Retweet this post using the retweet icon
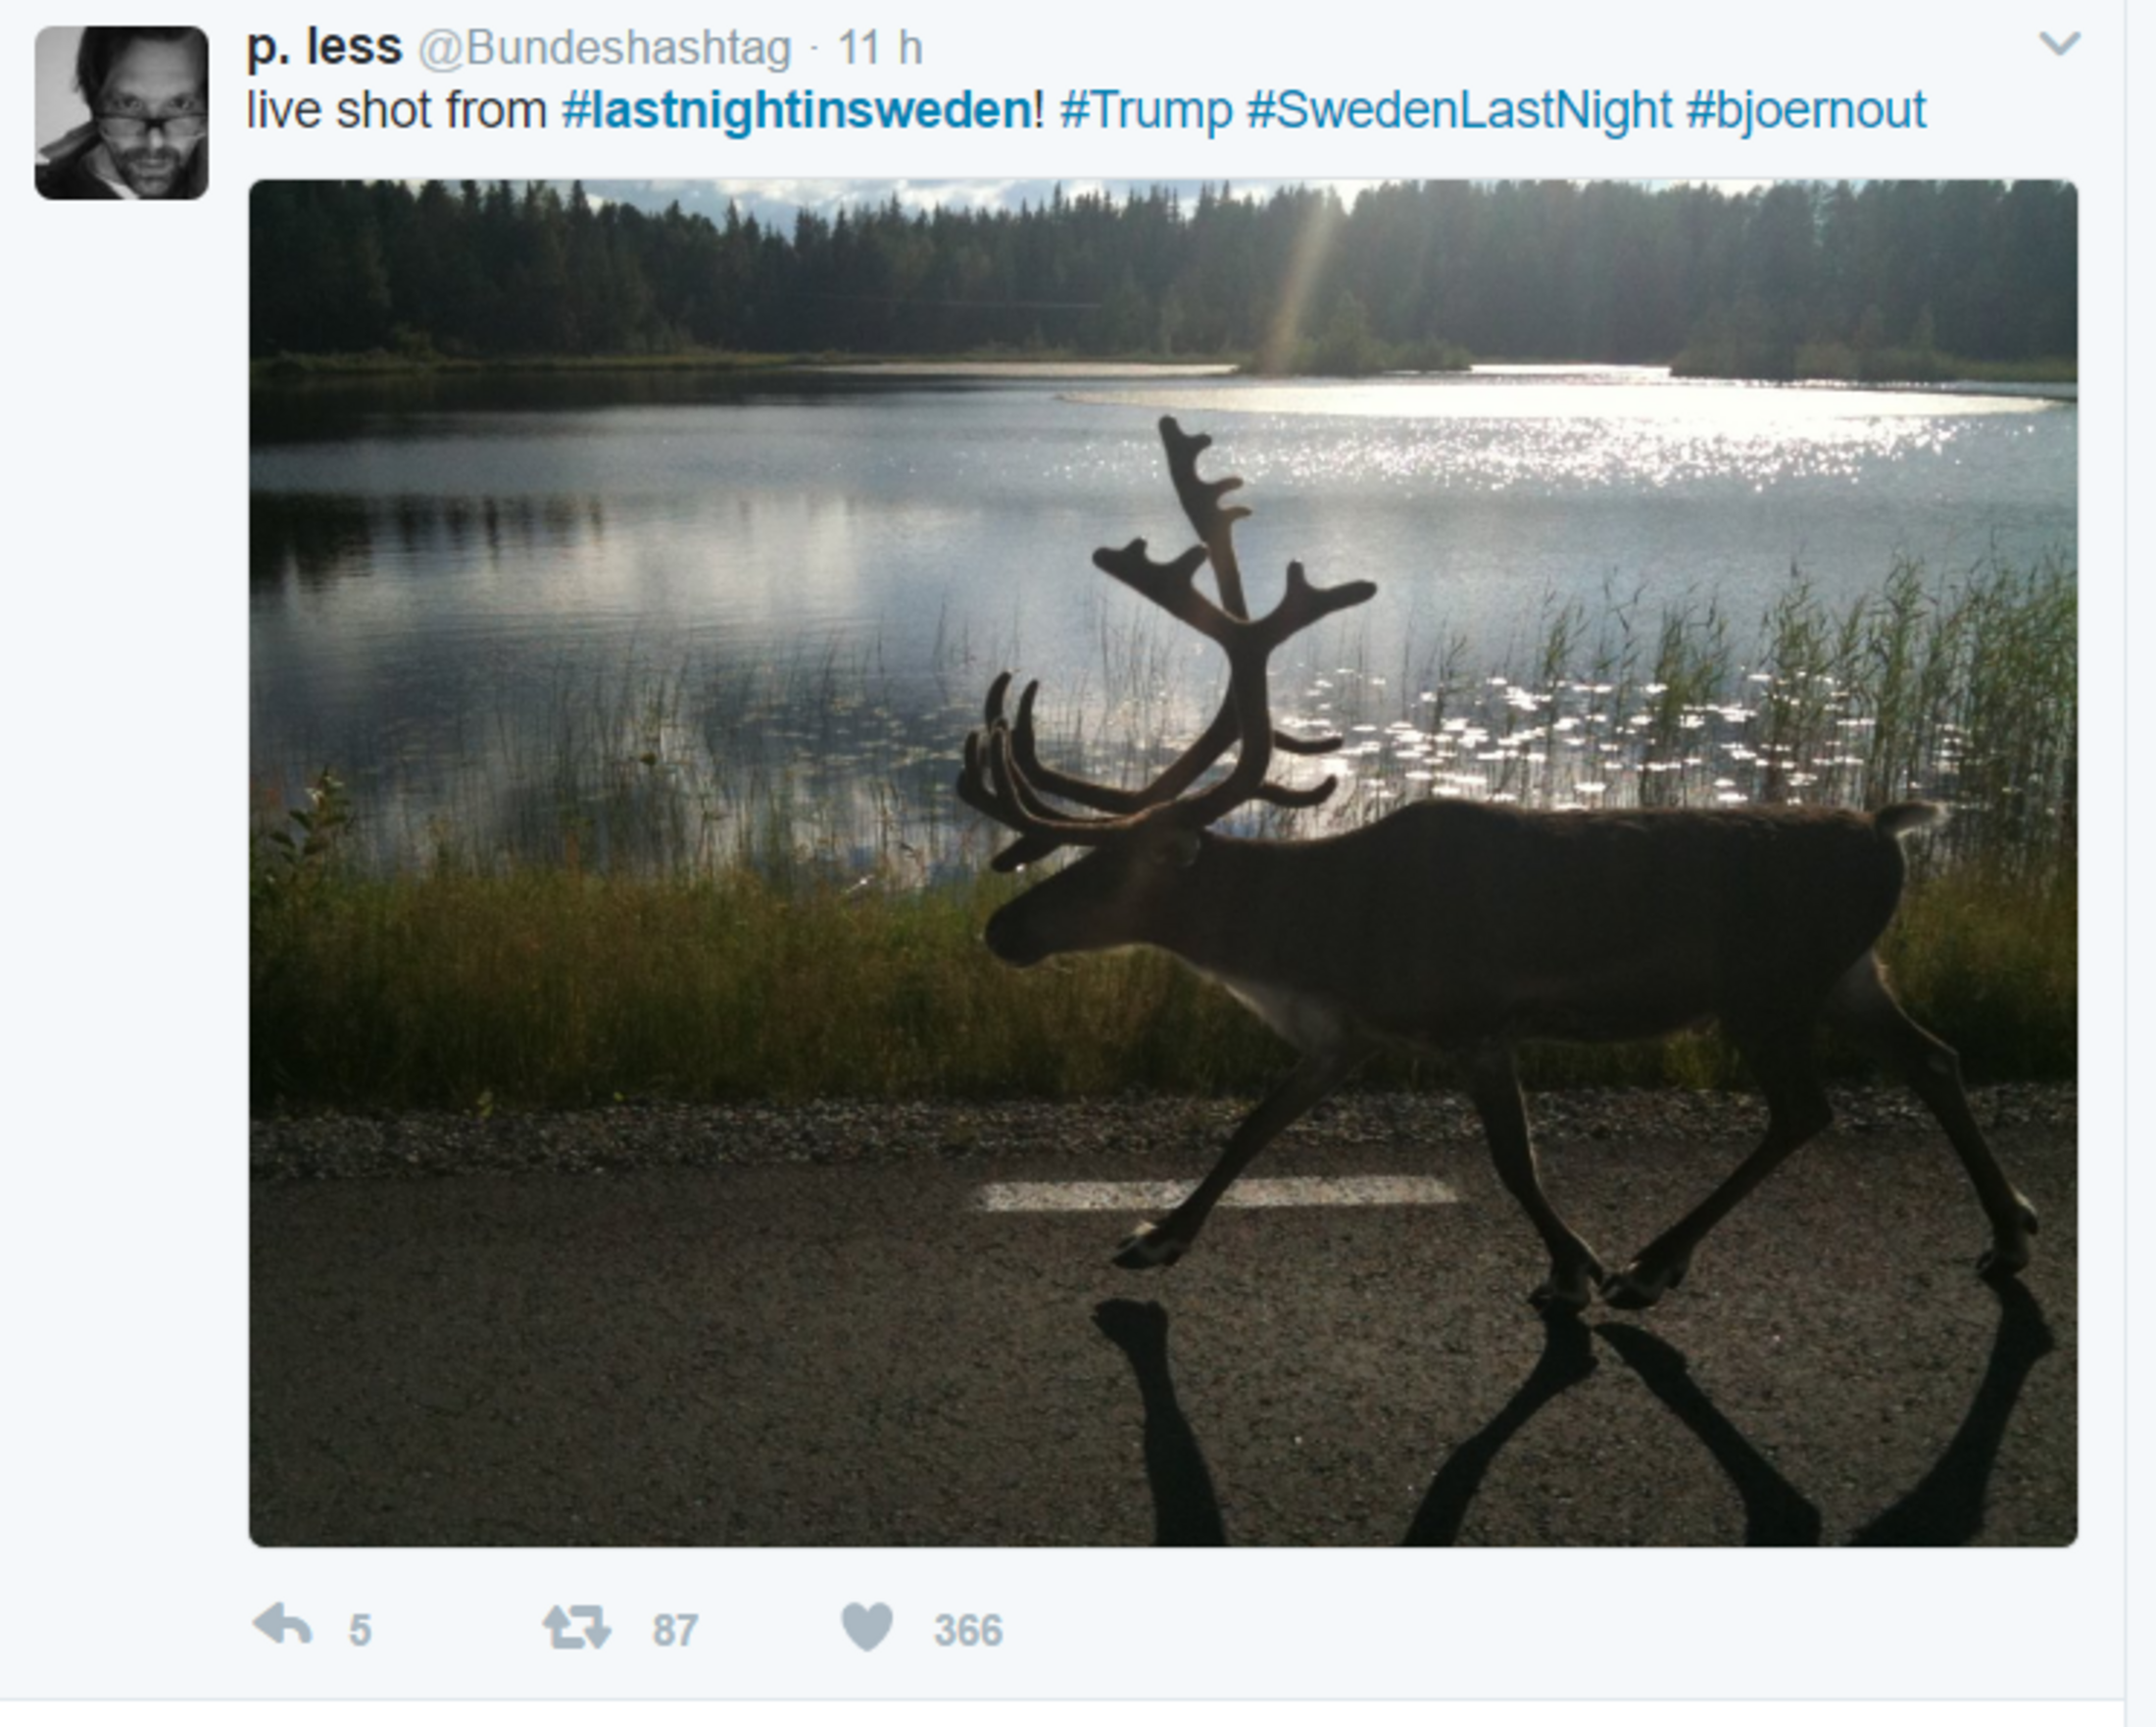This screenshot has height=1727, width=2156. (x=576, y=1626)
